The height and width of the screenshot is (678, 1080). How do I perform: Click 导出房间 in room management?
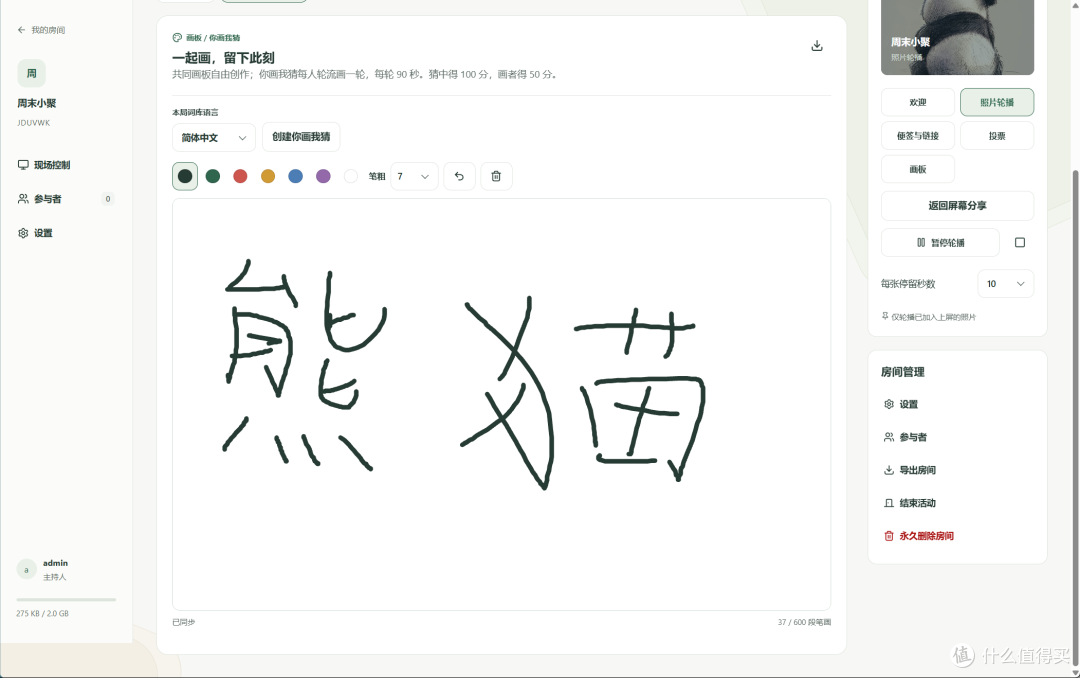point(917,470)
